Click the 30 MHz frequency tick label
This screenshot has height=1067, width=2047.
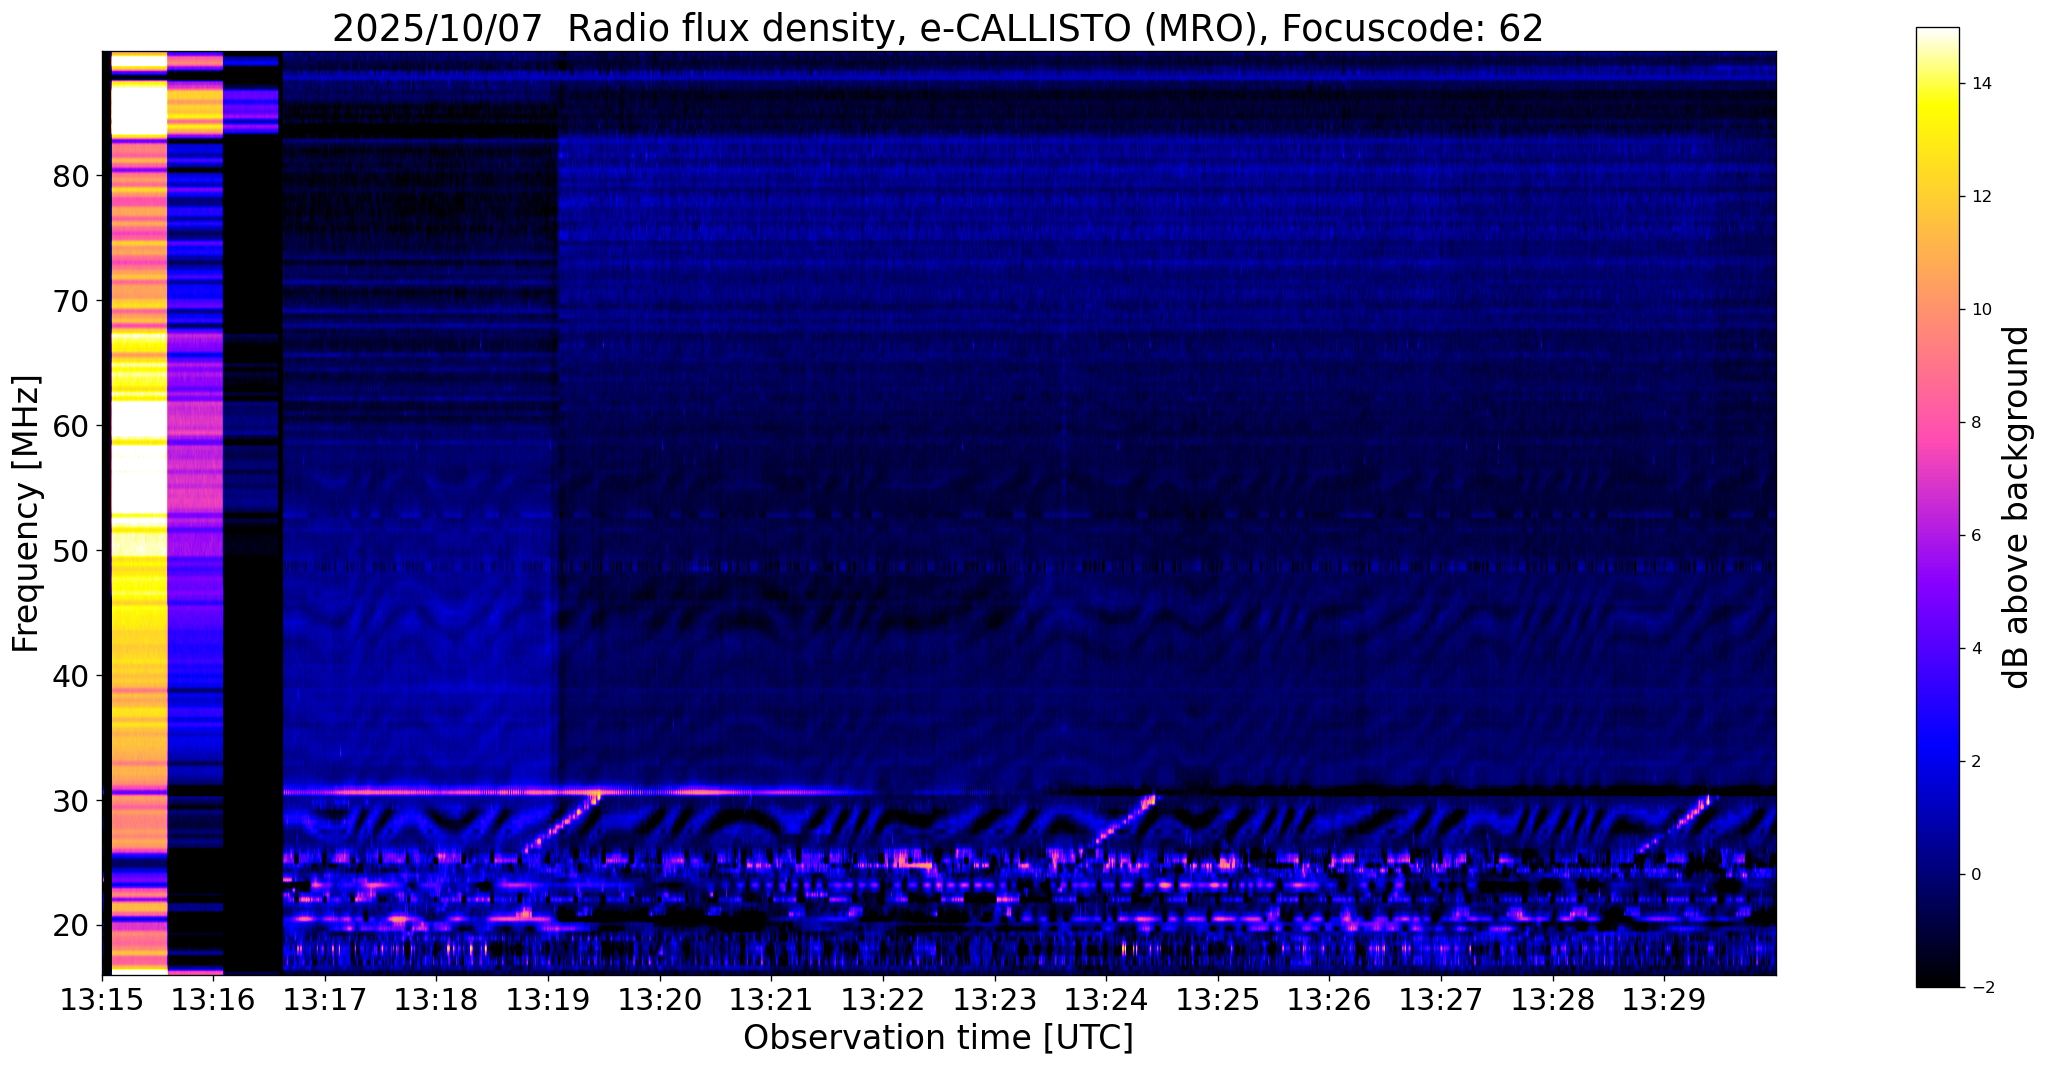[71, 801]
